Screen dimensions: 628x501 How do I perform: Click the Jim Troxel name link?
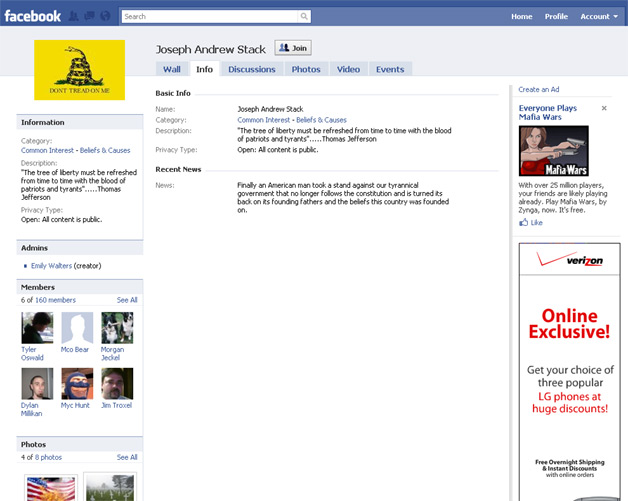click(x=117, y=405)
